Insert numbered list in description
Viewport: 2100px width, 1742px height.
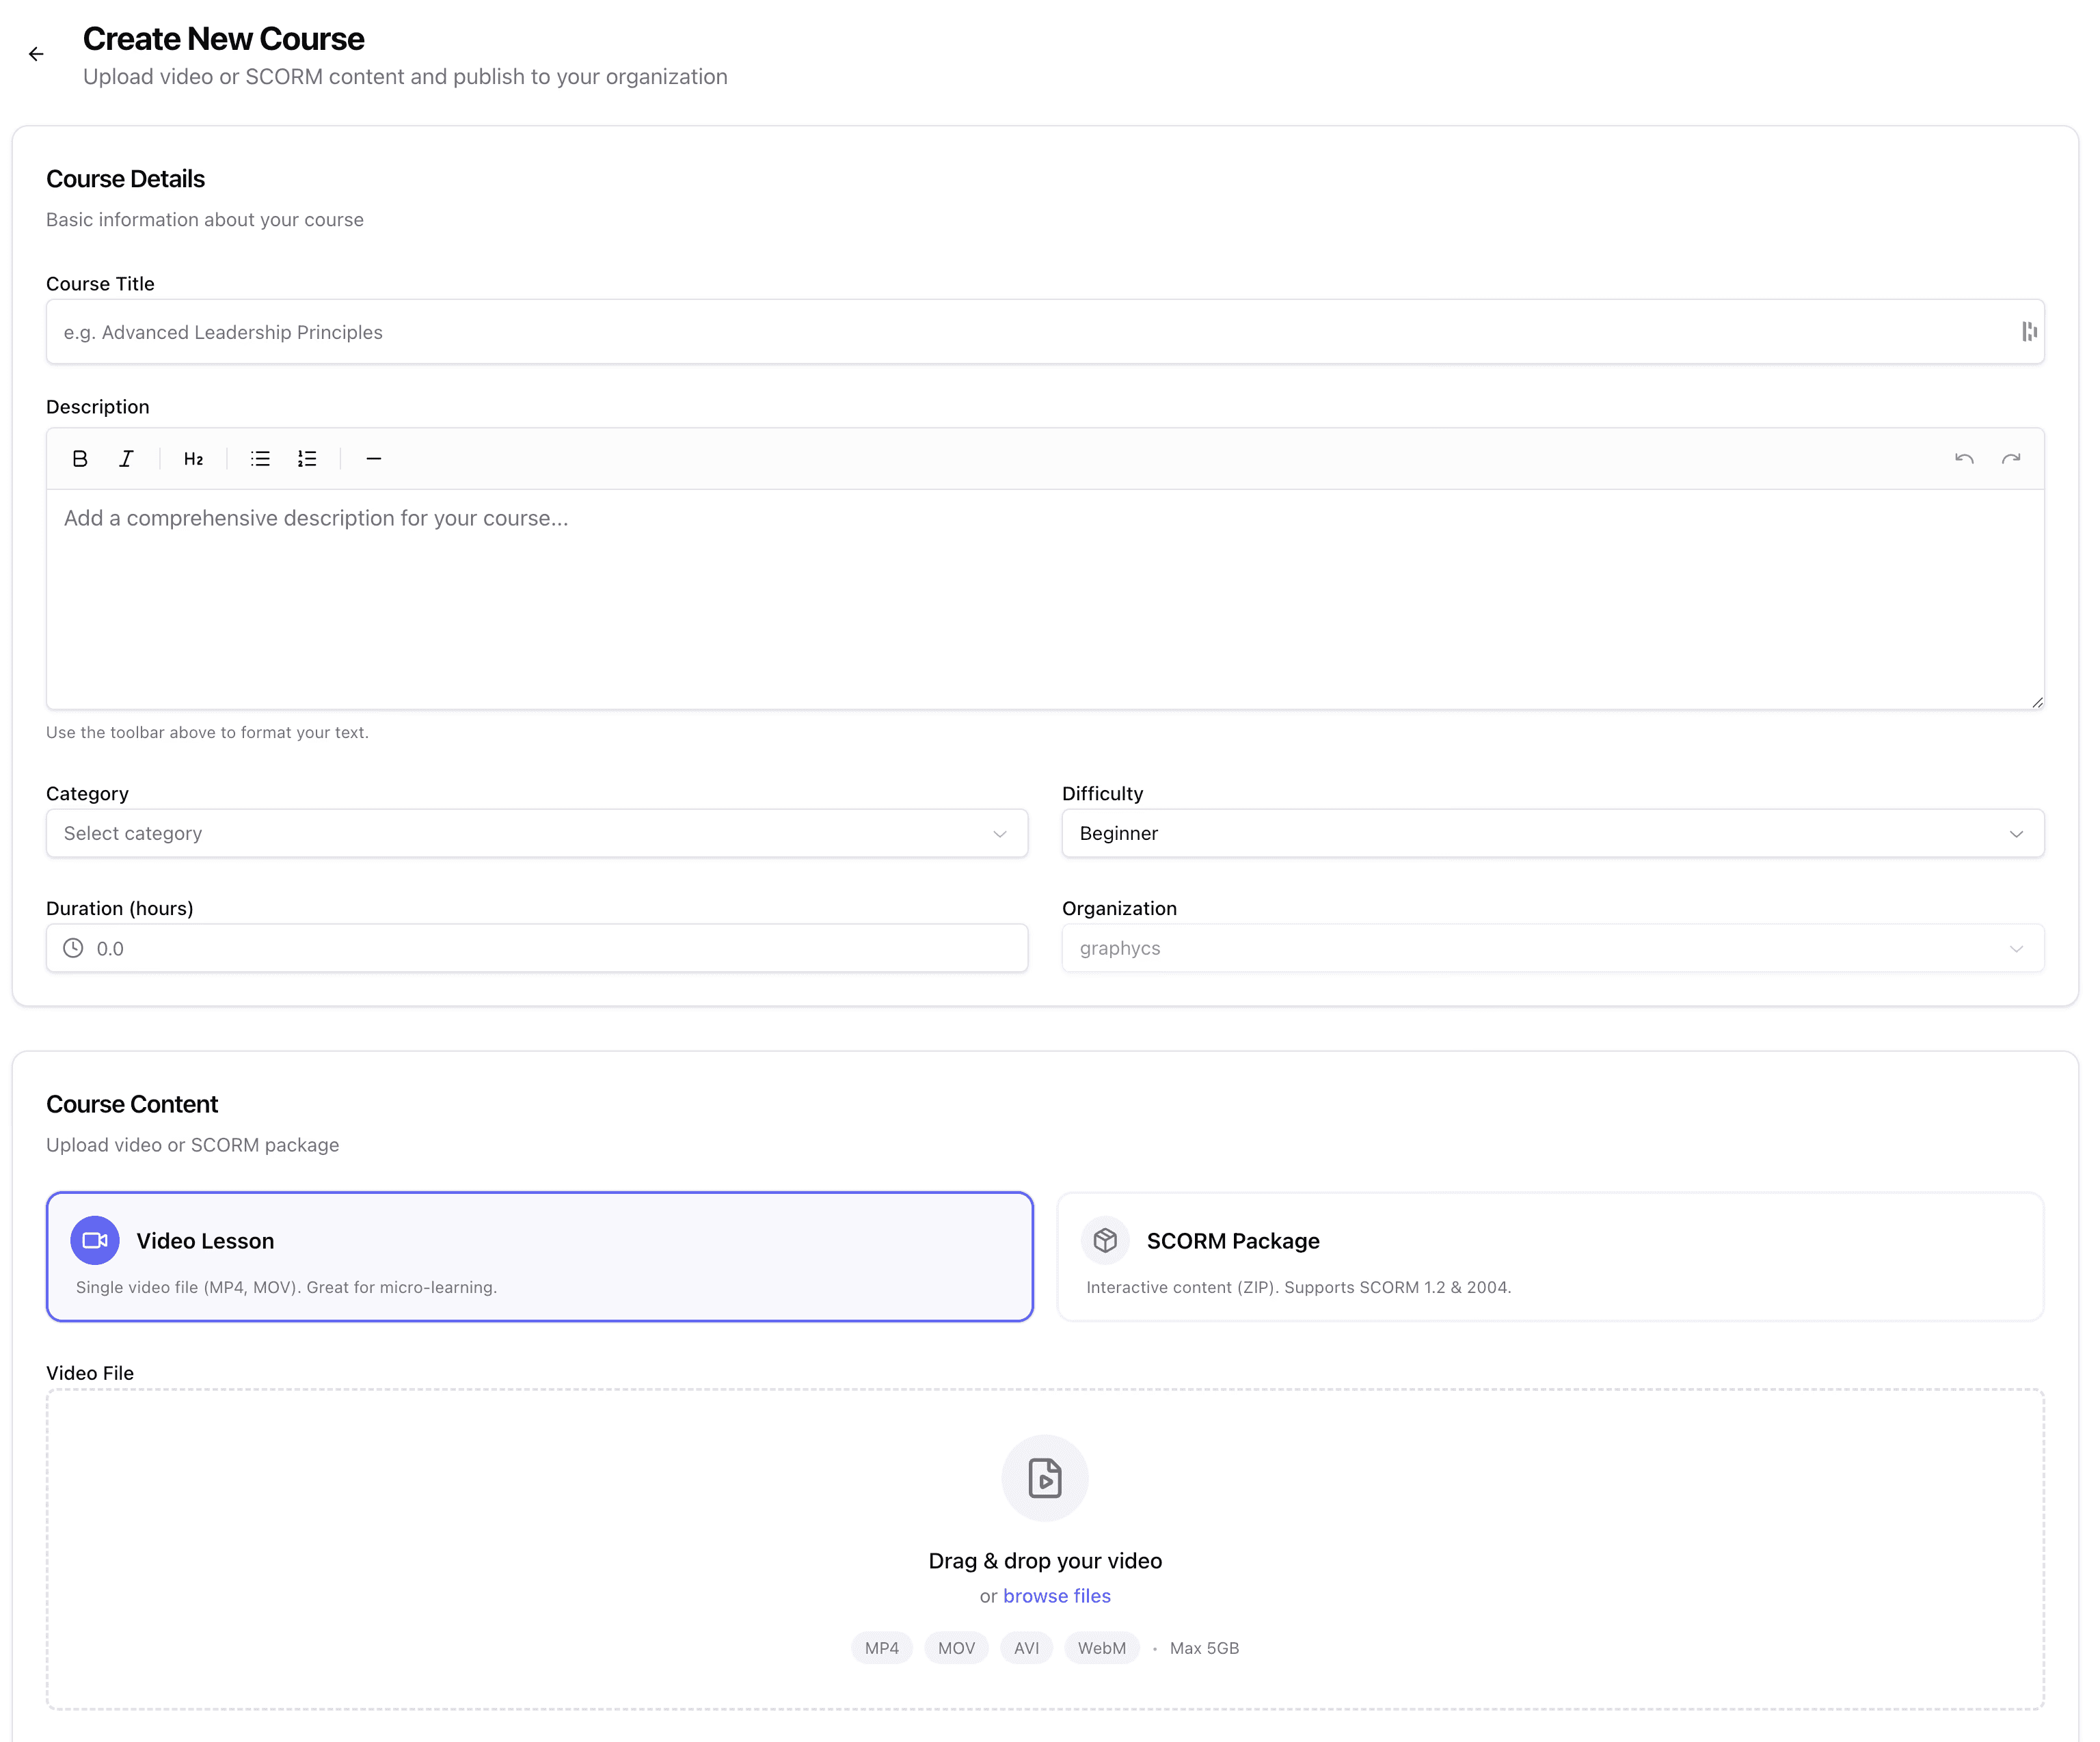click(307, 459)
